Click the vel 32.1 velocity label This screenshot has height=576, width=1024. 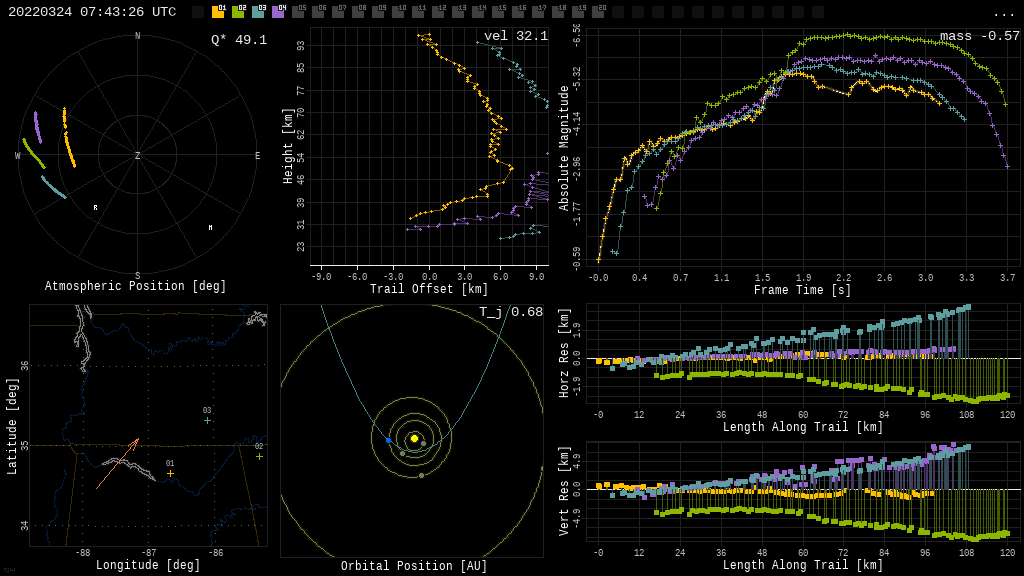point(515,36)
